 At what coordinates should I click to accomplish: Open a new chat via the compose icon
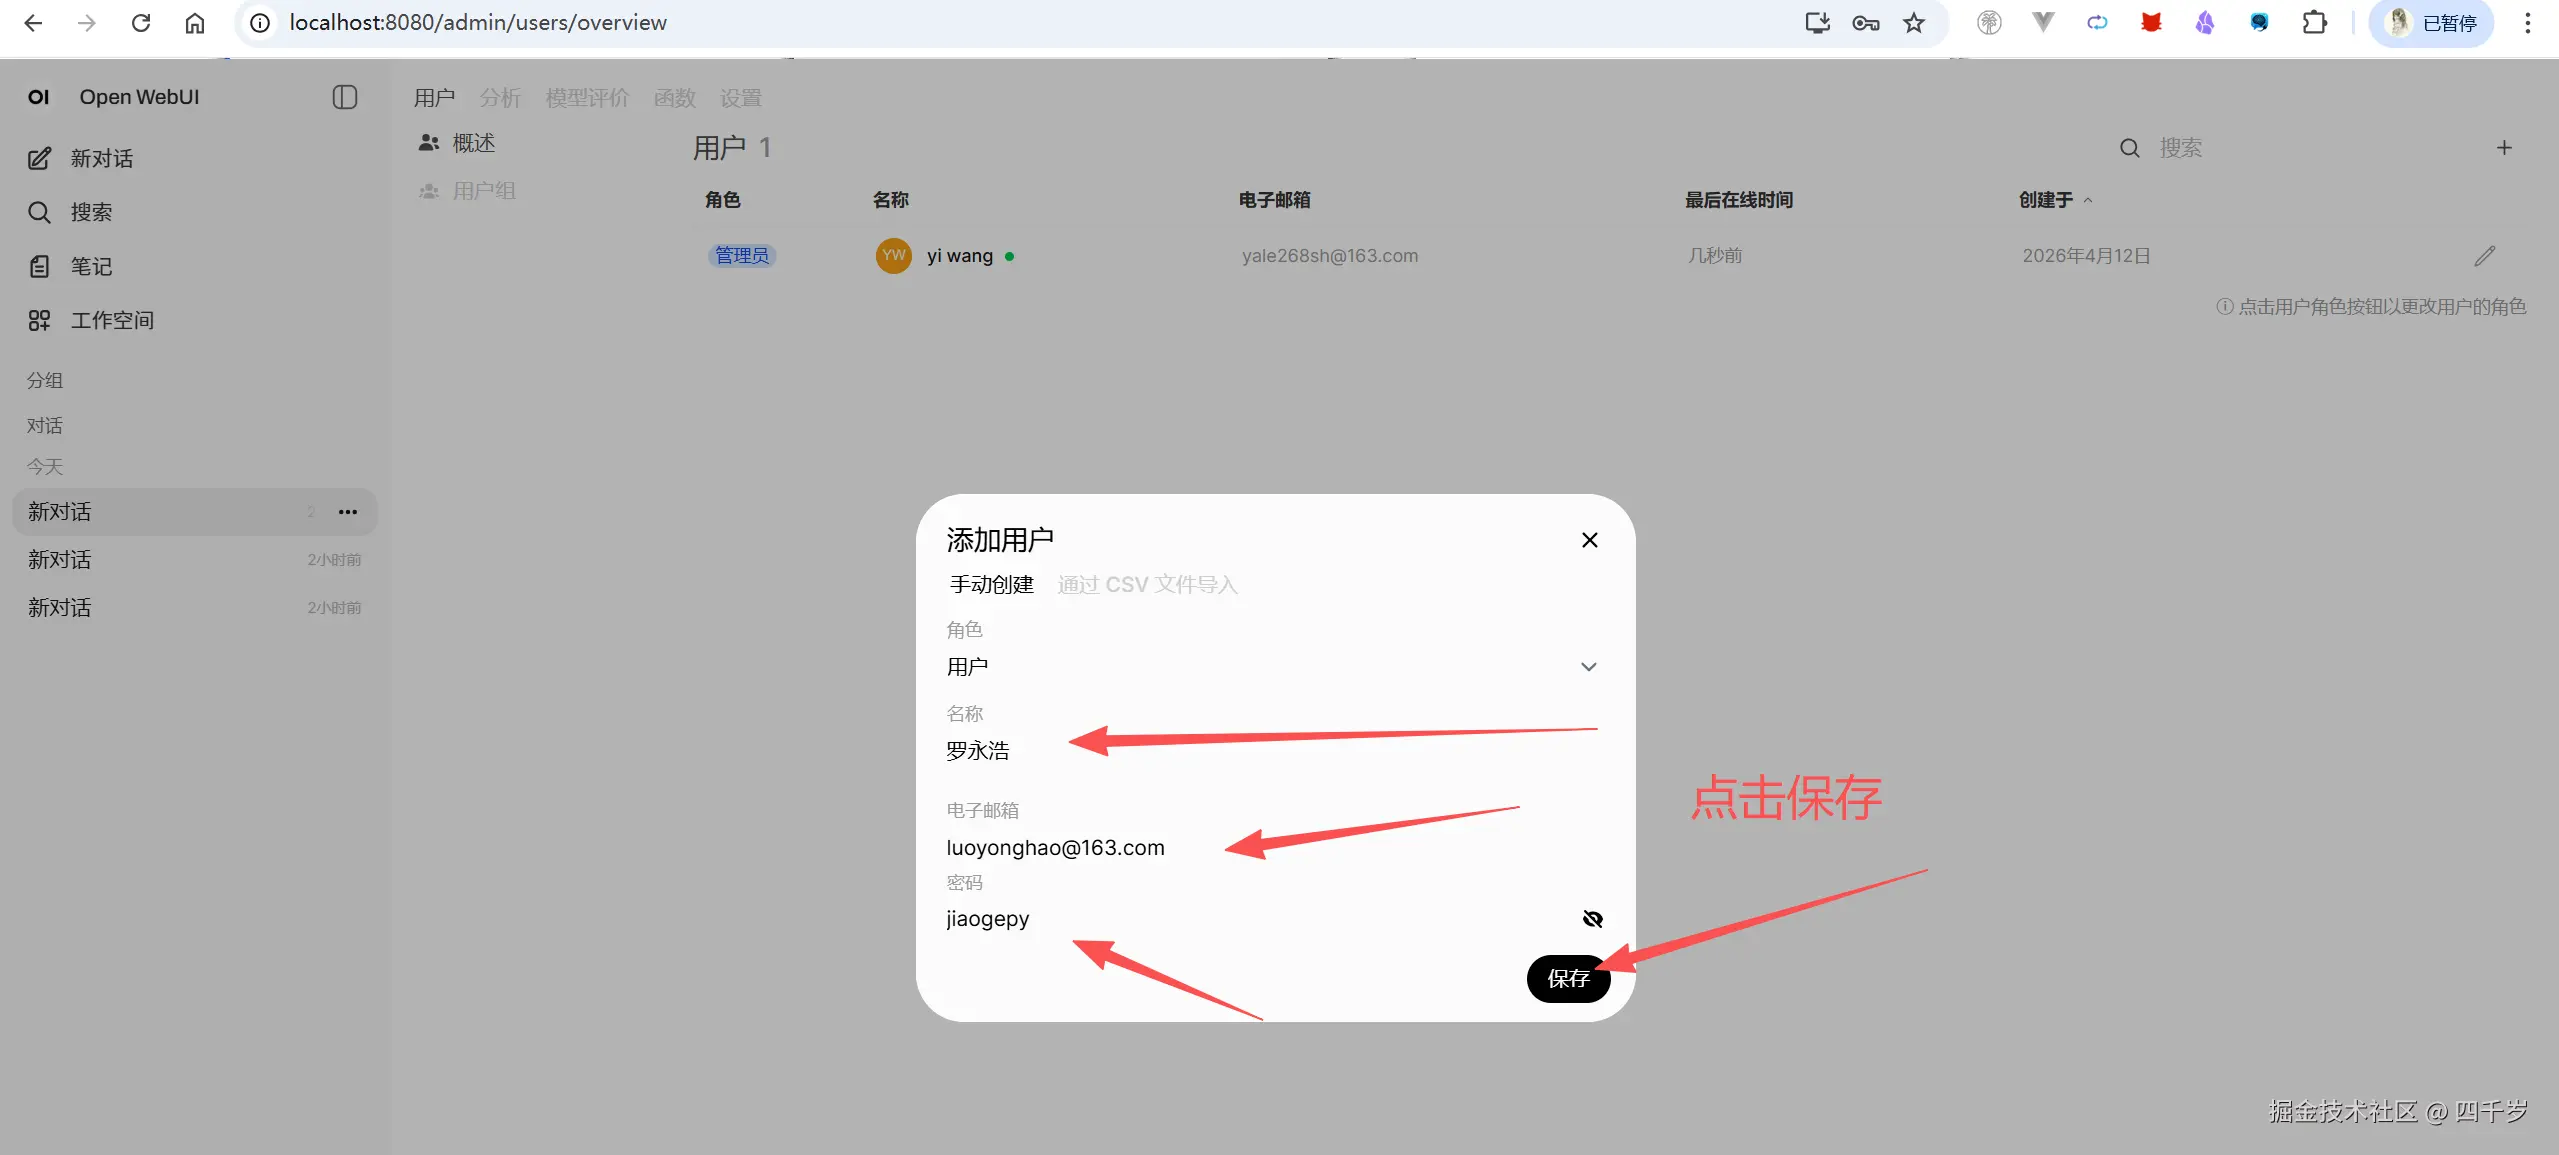click(39, 158)
